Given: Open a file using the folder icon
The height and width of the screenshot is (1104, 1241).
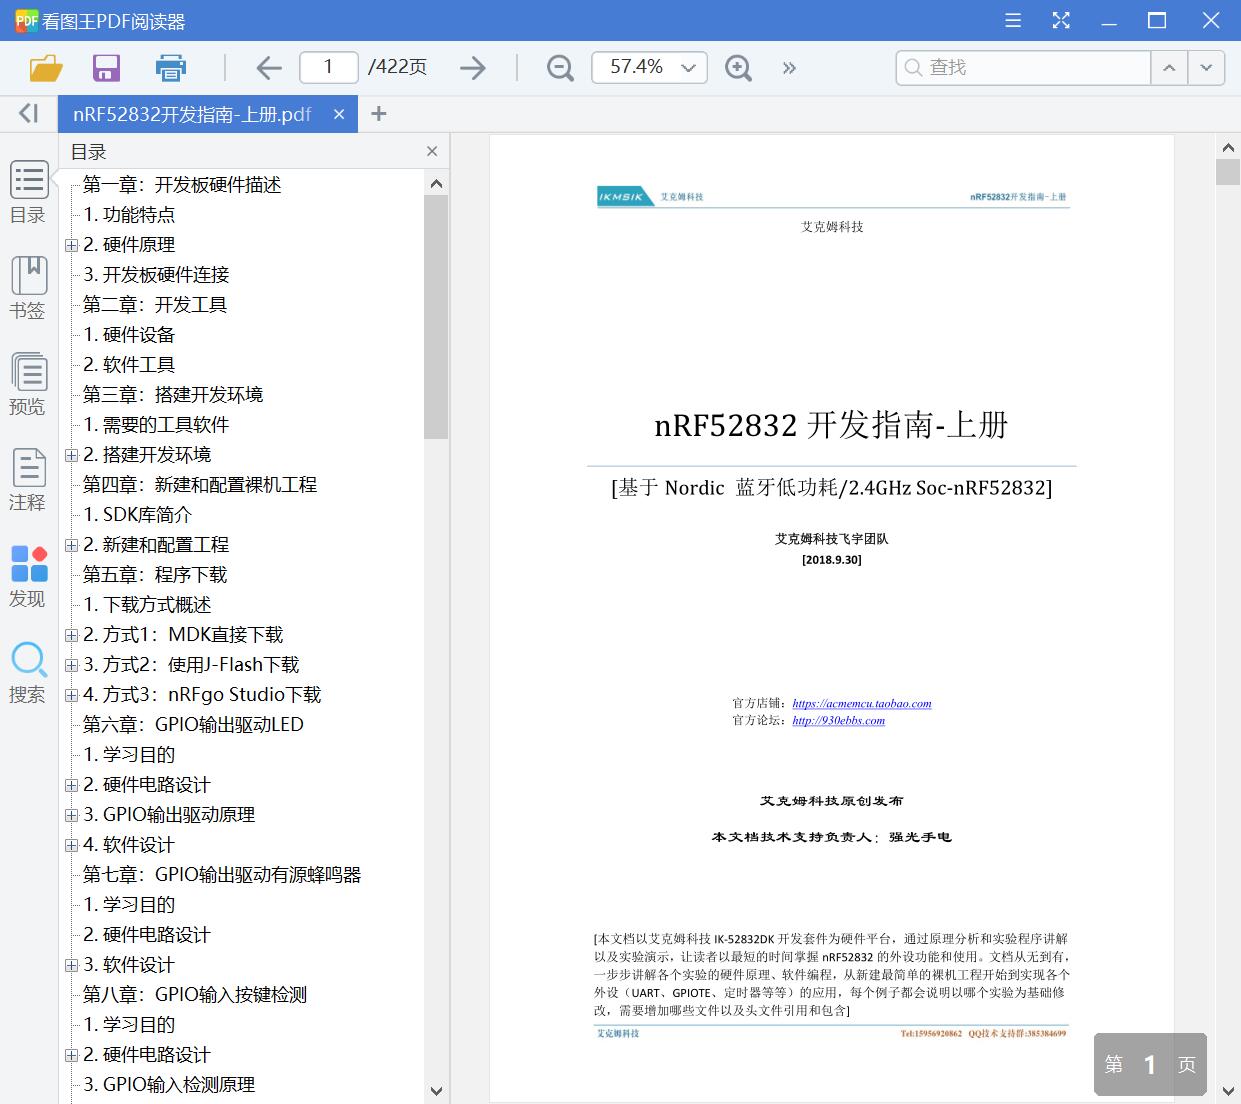Looking at the screenshot, I should [45, 67].
